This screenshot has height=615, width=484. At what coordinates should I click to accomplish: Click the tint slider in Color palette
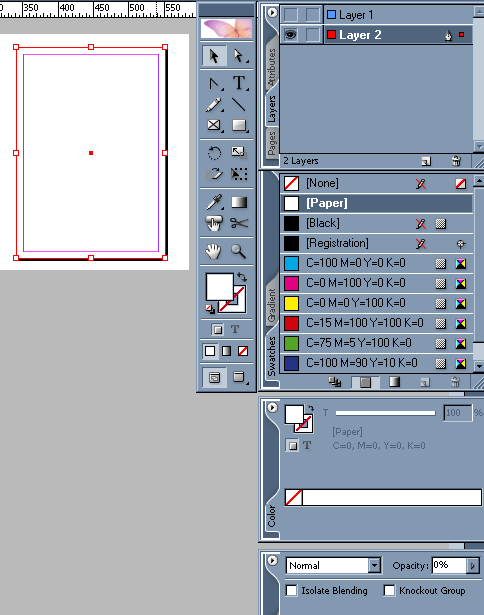click(x=386, y=413)
